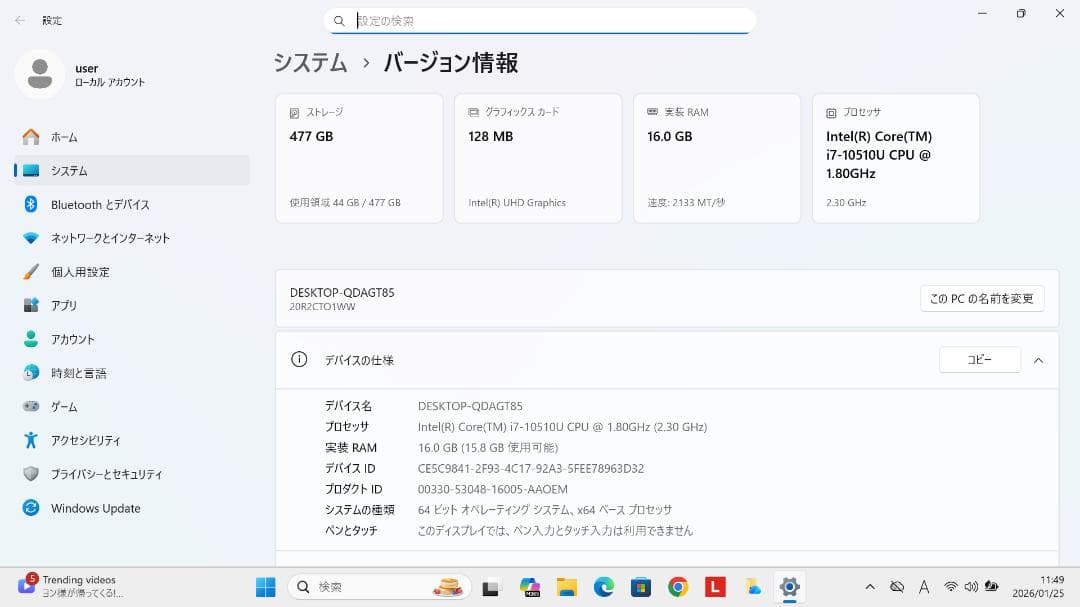Open Bluetooth とデバイス settings
The height and width of the screenshot is (607, 1080).
tap(99, 204)
